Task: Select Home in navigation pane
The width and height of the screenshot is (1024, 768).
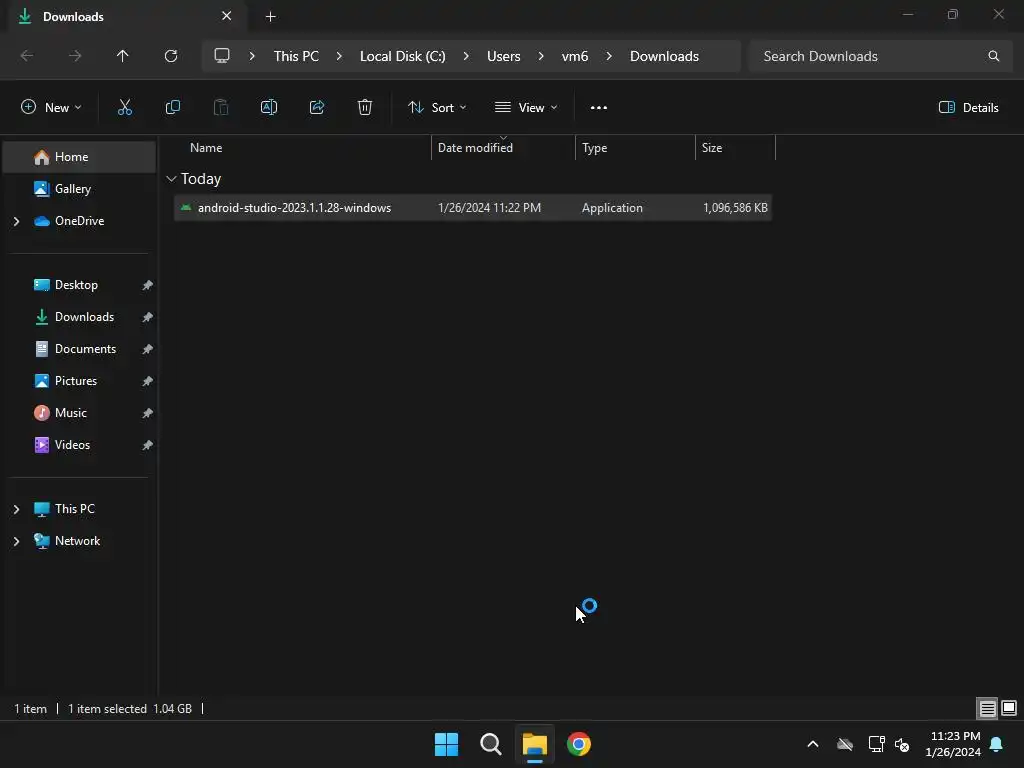Action: (79, 157)
